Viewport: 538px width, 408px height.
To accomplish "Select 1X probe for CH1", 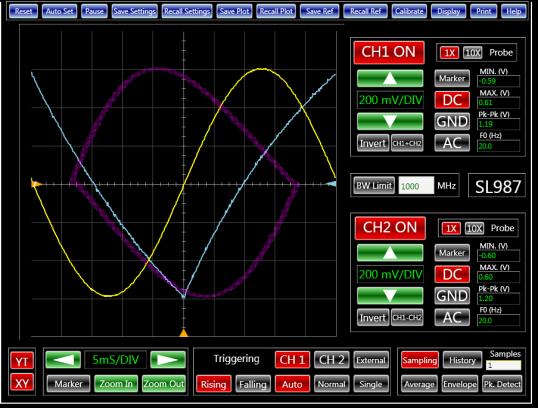I will pos(449,53).
